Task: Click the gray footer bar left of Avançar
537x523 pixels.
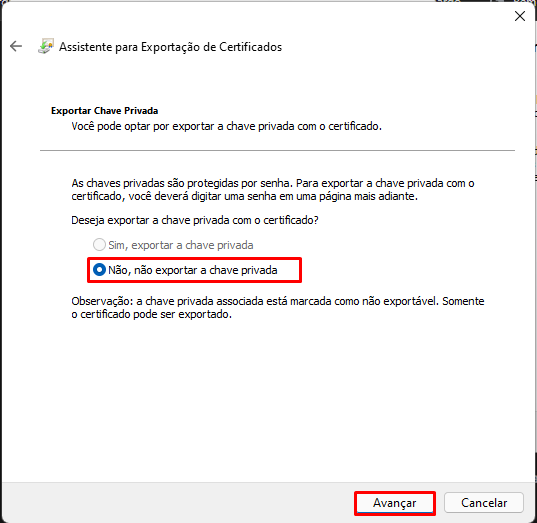Action: pos(178,503)
